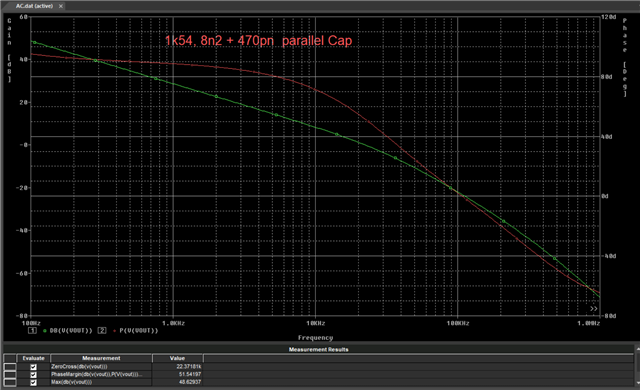Select the row header of PhaseMargin row

(x=10, y=374)
